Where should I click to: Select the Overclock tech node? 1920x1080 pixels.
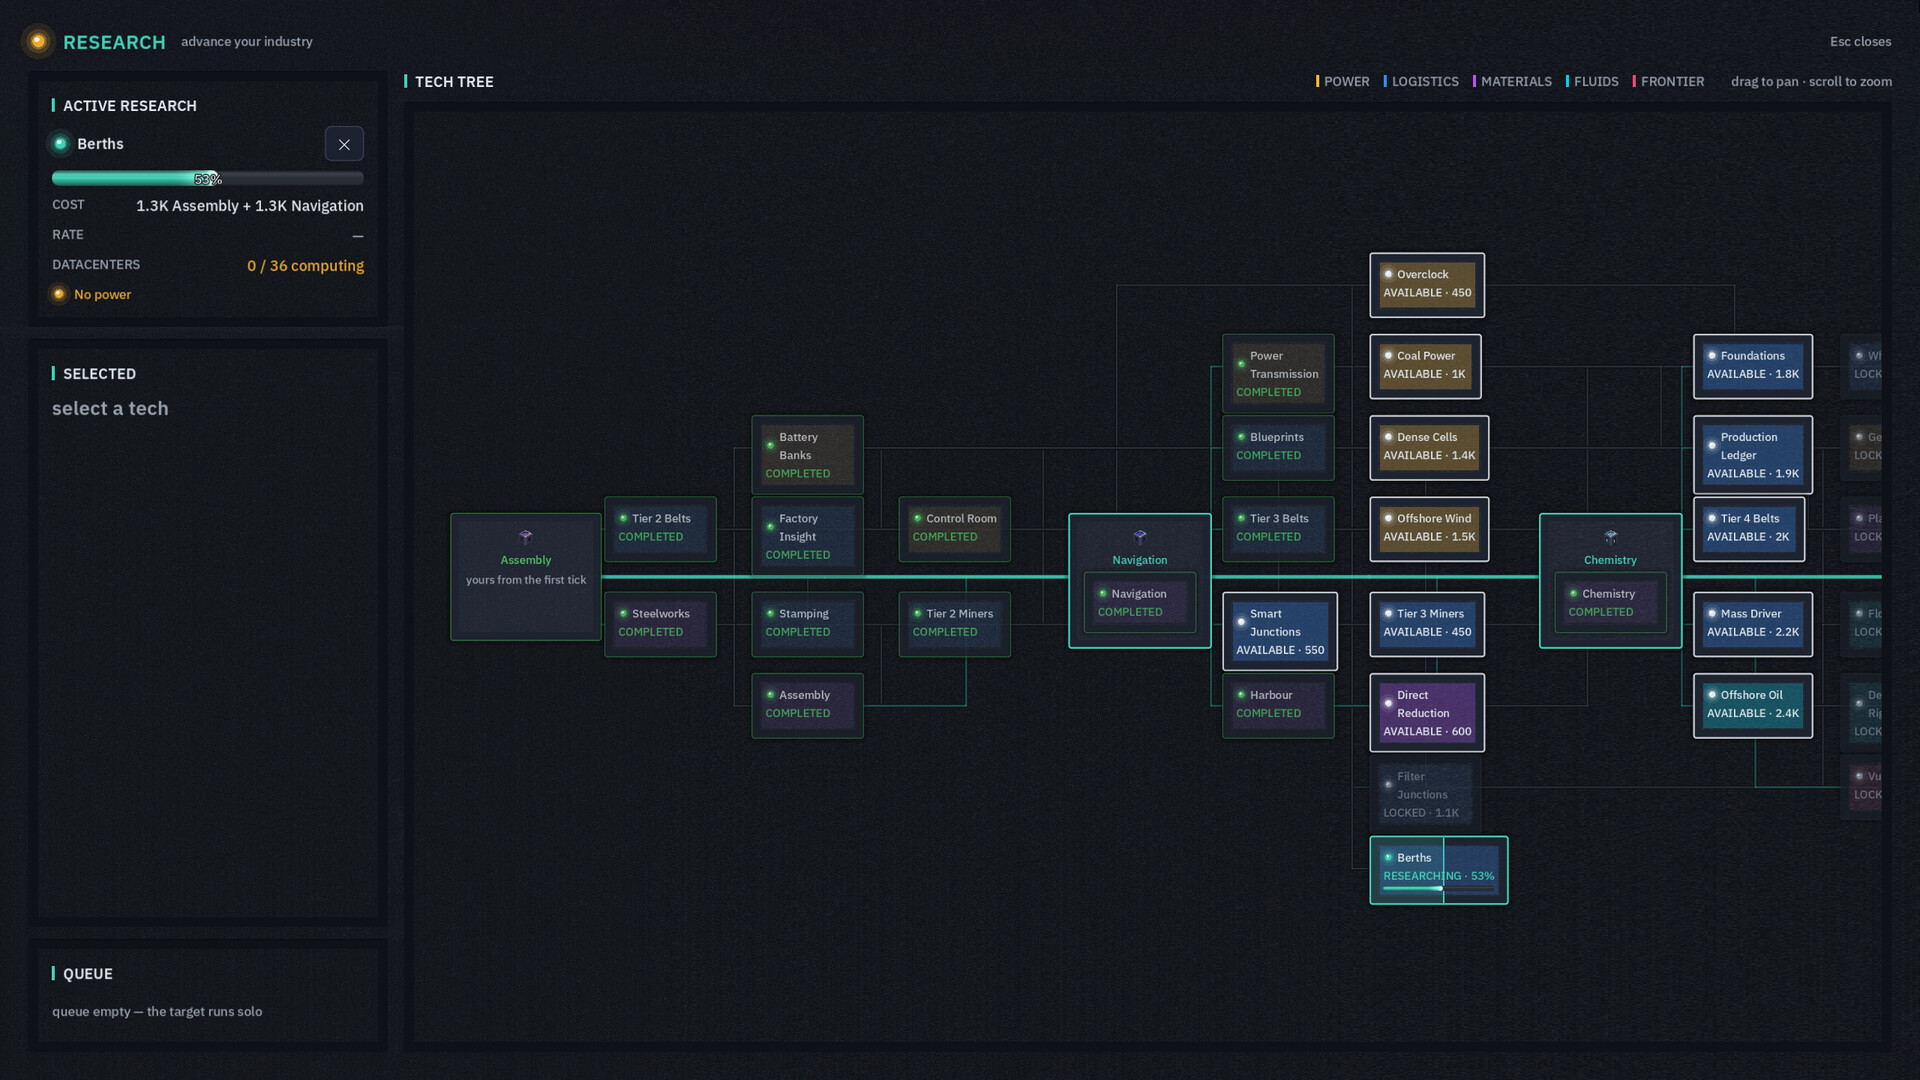coord(1427,285)
